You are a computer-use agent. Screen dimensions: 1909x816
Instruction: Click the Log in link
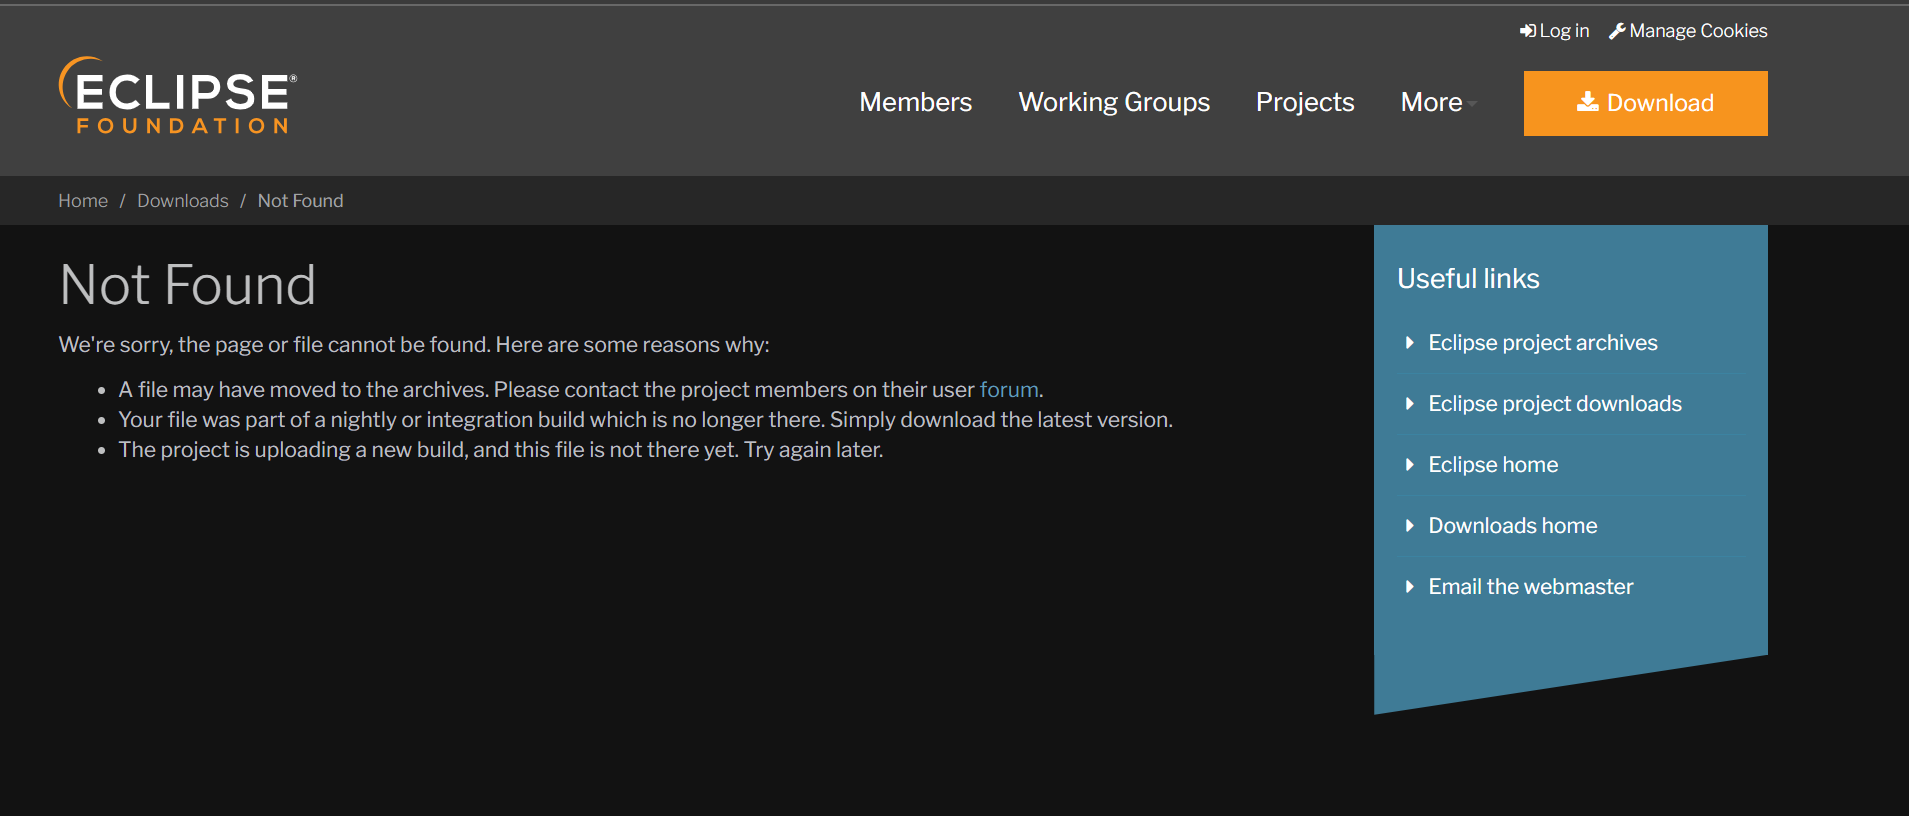(1555, 31)
